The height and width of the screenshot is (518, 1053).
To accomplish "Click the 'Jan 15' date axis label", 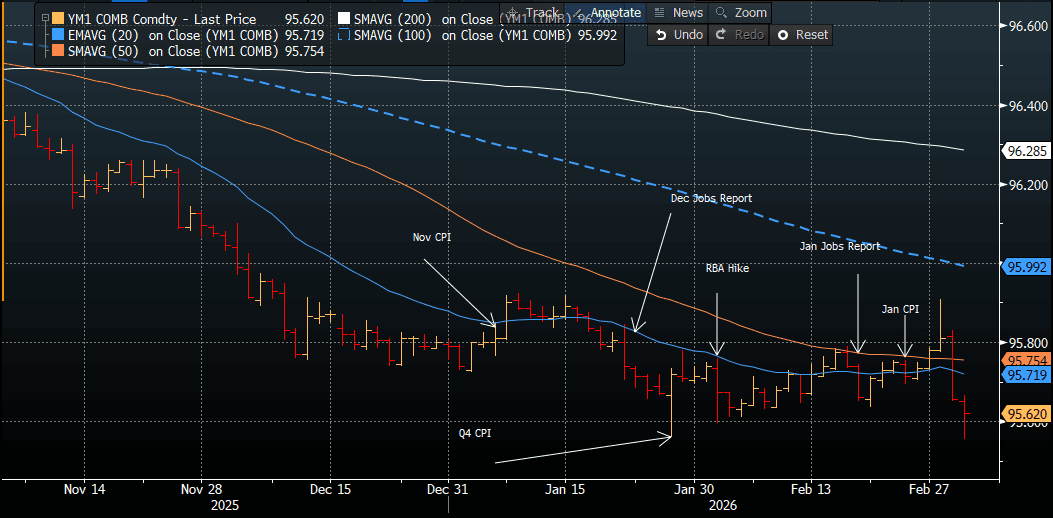I will coord(566,490).
